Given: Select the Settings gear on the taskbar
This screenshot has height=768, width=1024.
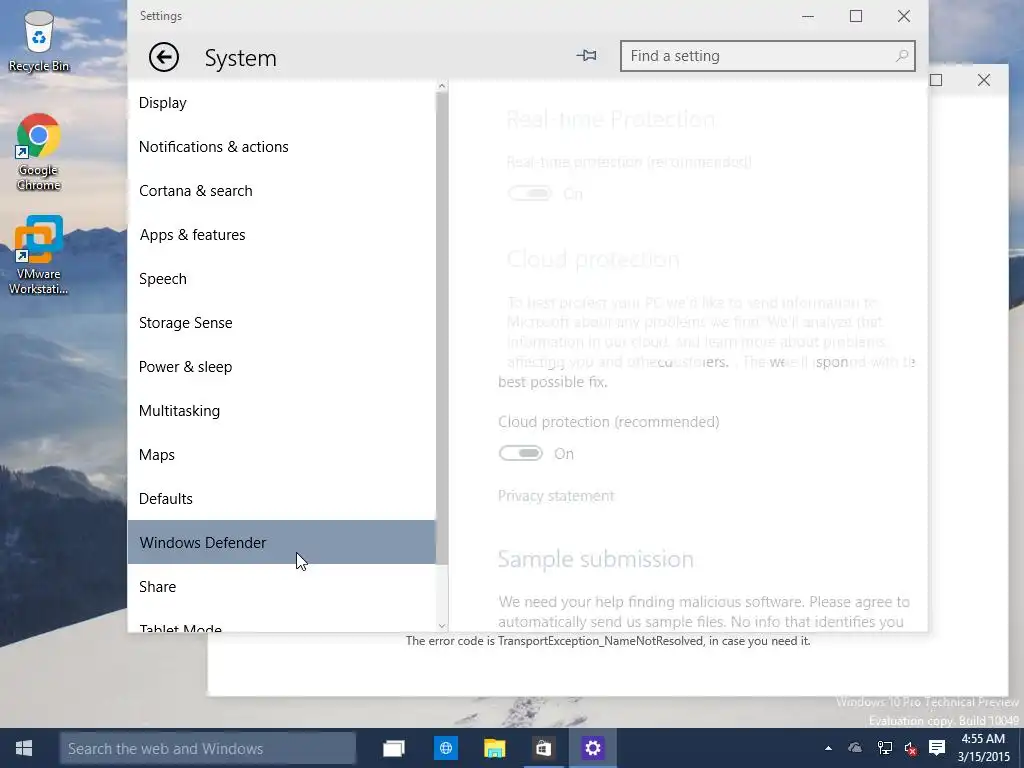Looking at the screenshot, I should pyautogui.click(x=592, y=748).
